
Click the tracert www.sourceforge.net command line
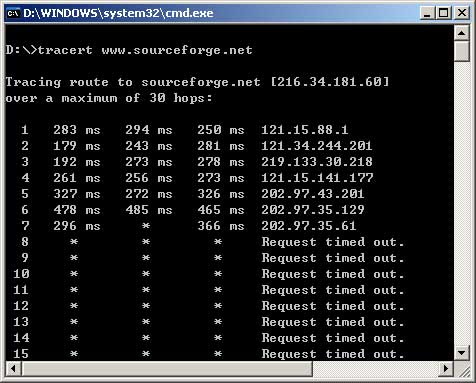tap(129, 50)
